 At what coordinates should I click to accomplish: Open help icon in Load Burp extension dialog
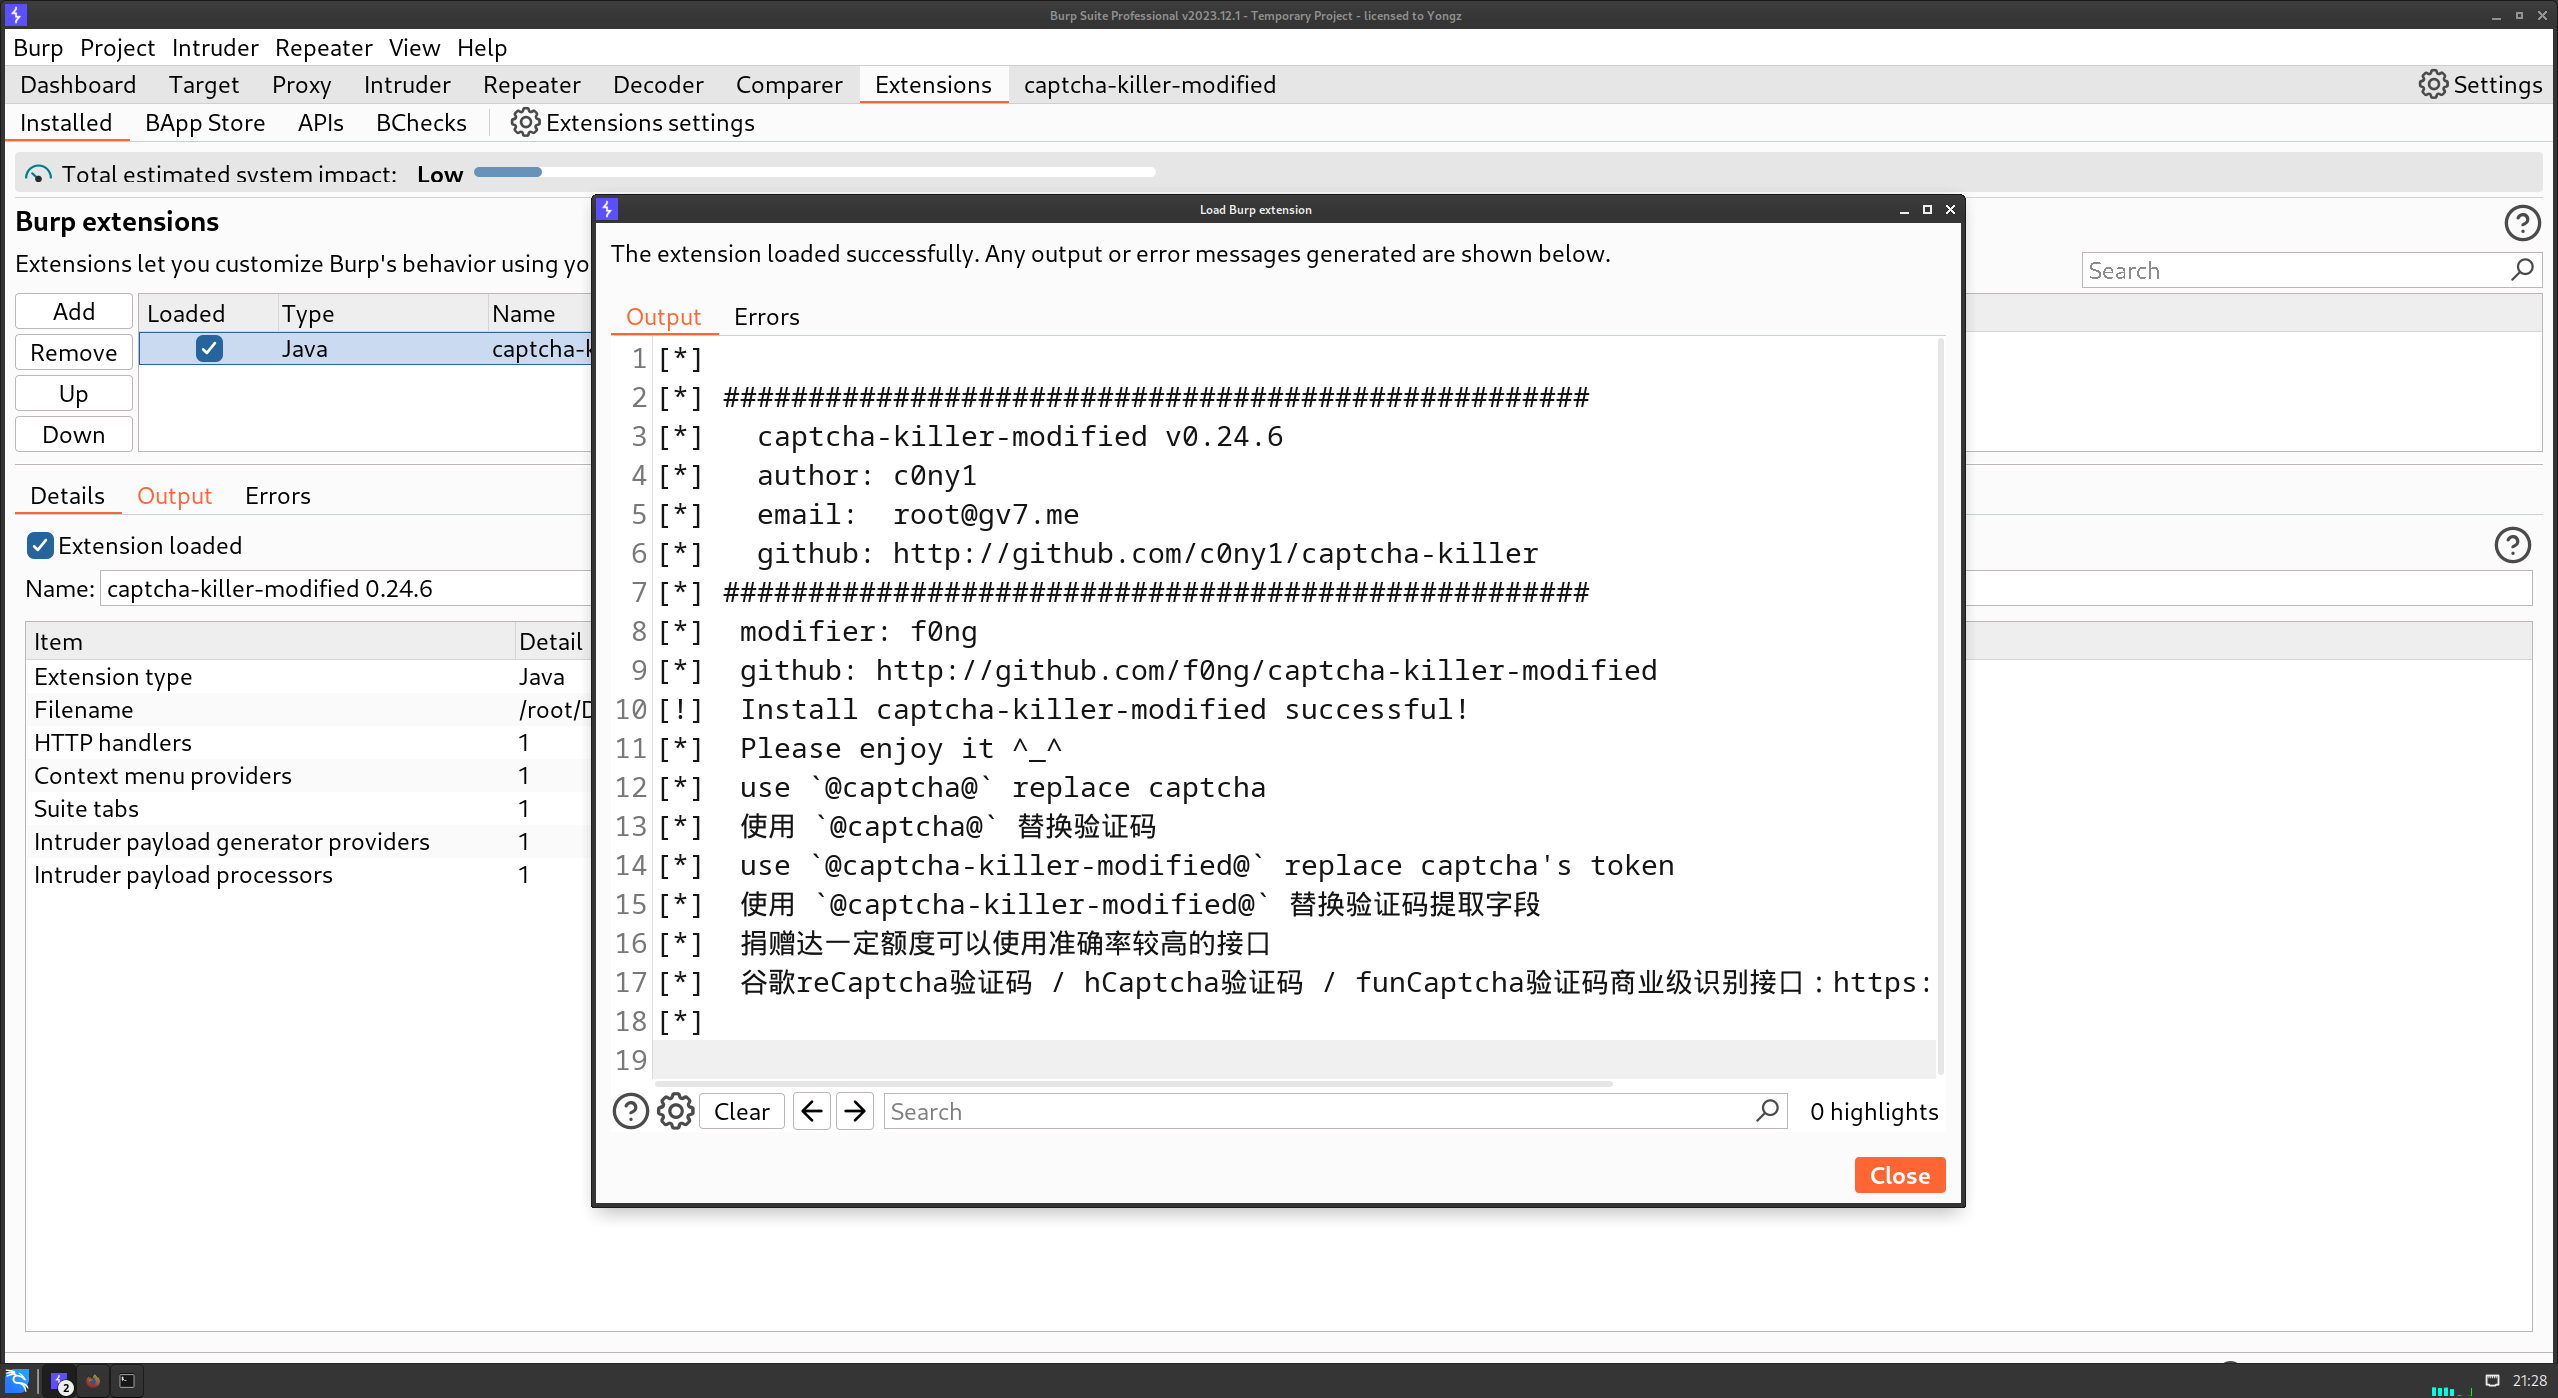click(x=630, y=1111)
